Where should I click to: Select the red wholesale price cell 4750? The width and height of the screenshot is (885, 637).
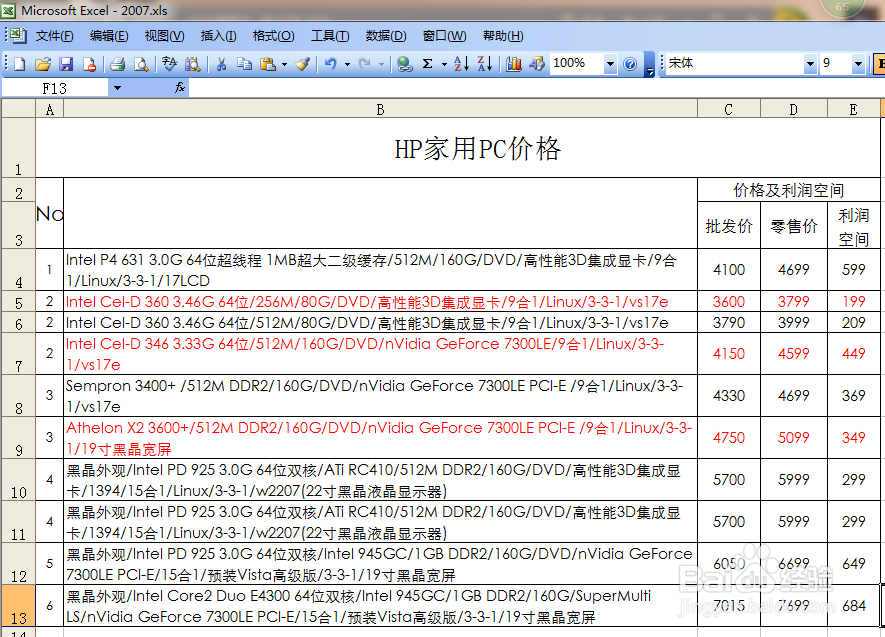729,438
